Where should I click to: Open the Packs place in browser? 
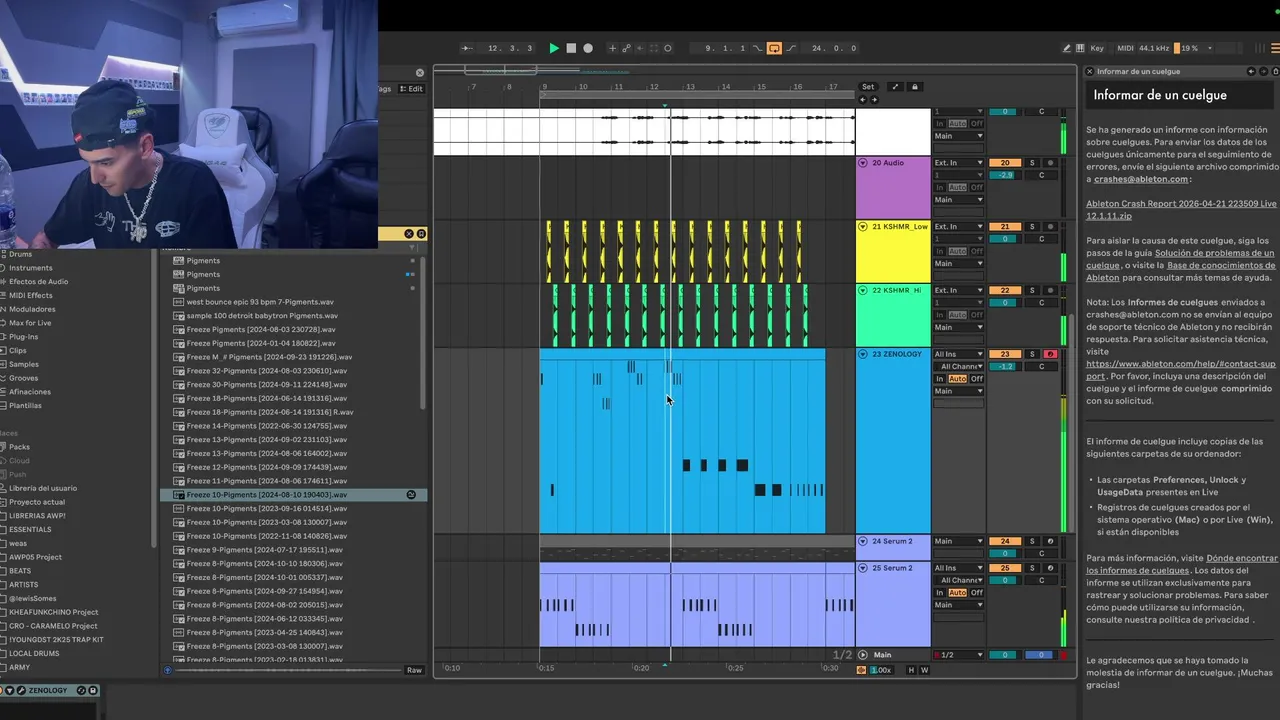pos(19,447)
